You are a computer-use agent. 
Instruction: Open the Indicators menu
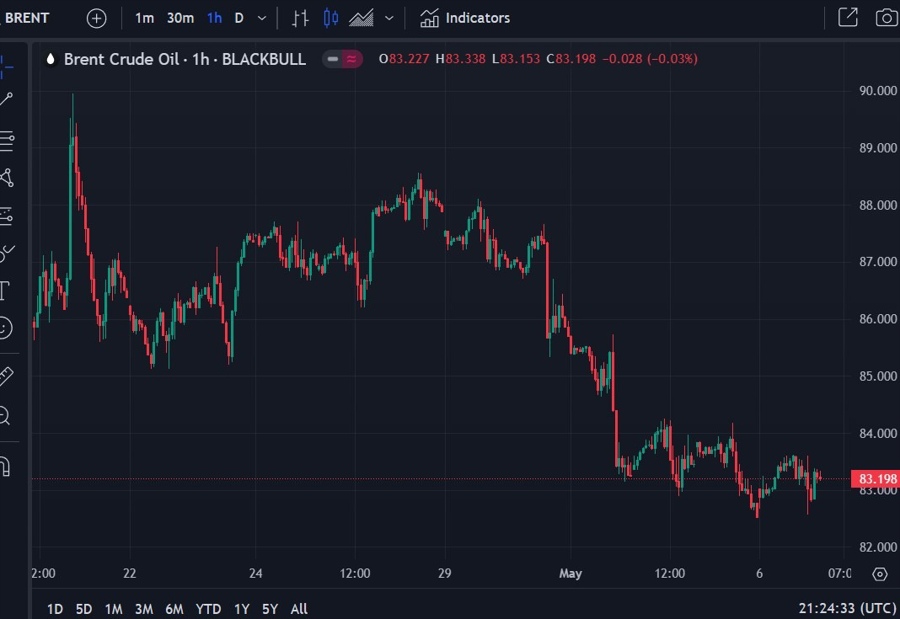point(465,18)
